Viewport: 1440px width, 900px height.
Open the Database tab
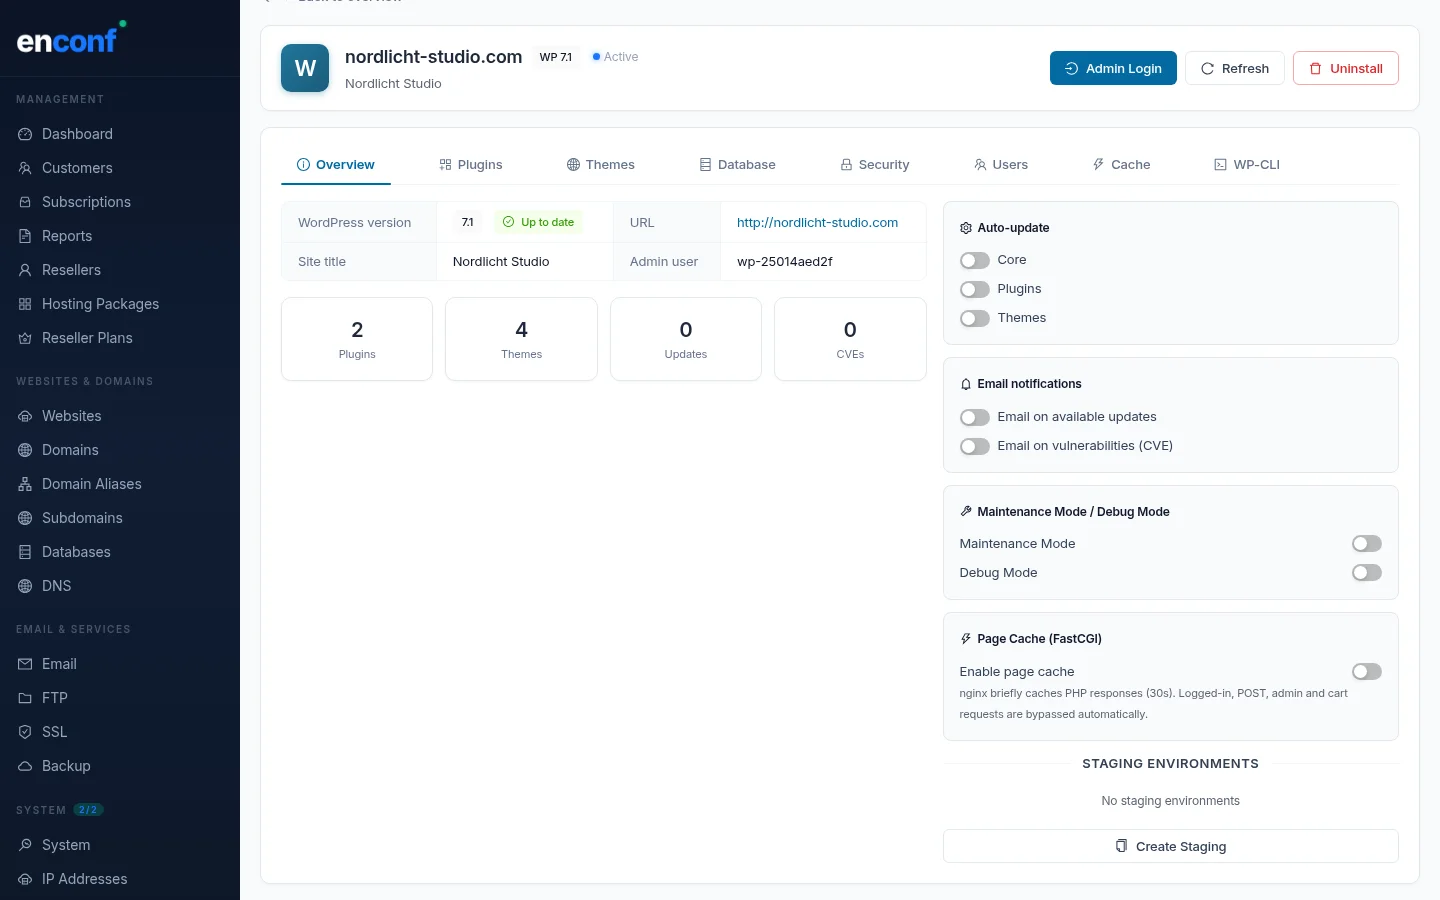pyautogui.click(x=738, y=165)
